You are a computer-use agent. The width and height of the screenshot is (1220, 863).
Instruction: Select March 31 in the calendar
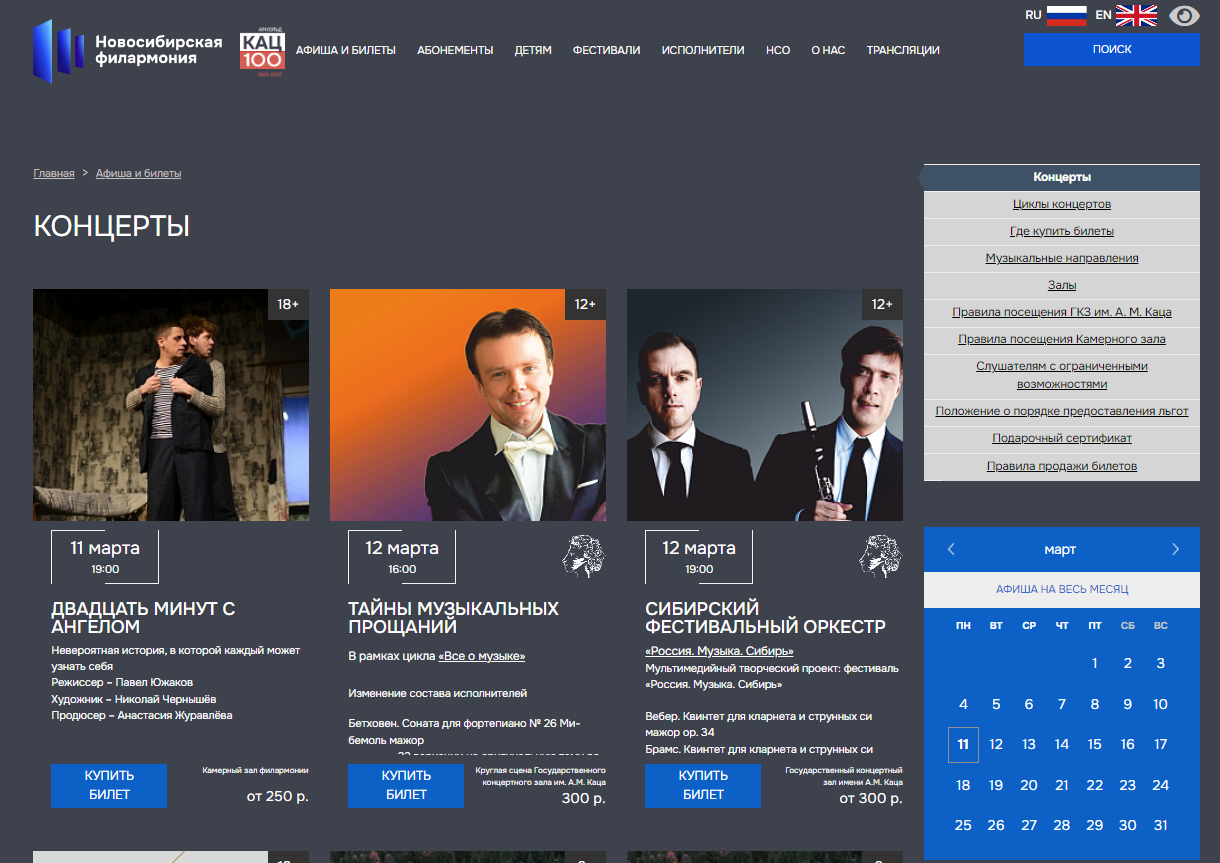point(1161,825)
